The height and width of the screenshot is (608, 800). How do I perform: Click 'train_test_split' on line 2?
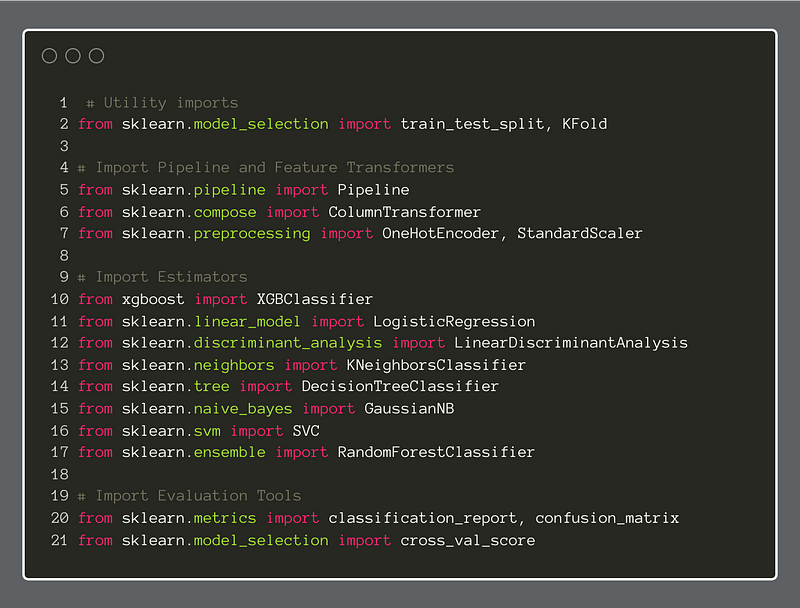click(x=471, y=124)
